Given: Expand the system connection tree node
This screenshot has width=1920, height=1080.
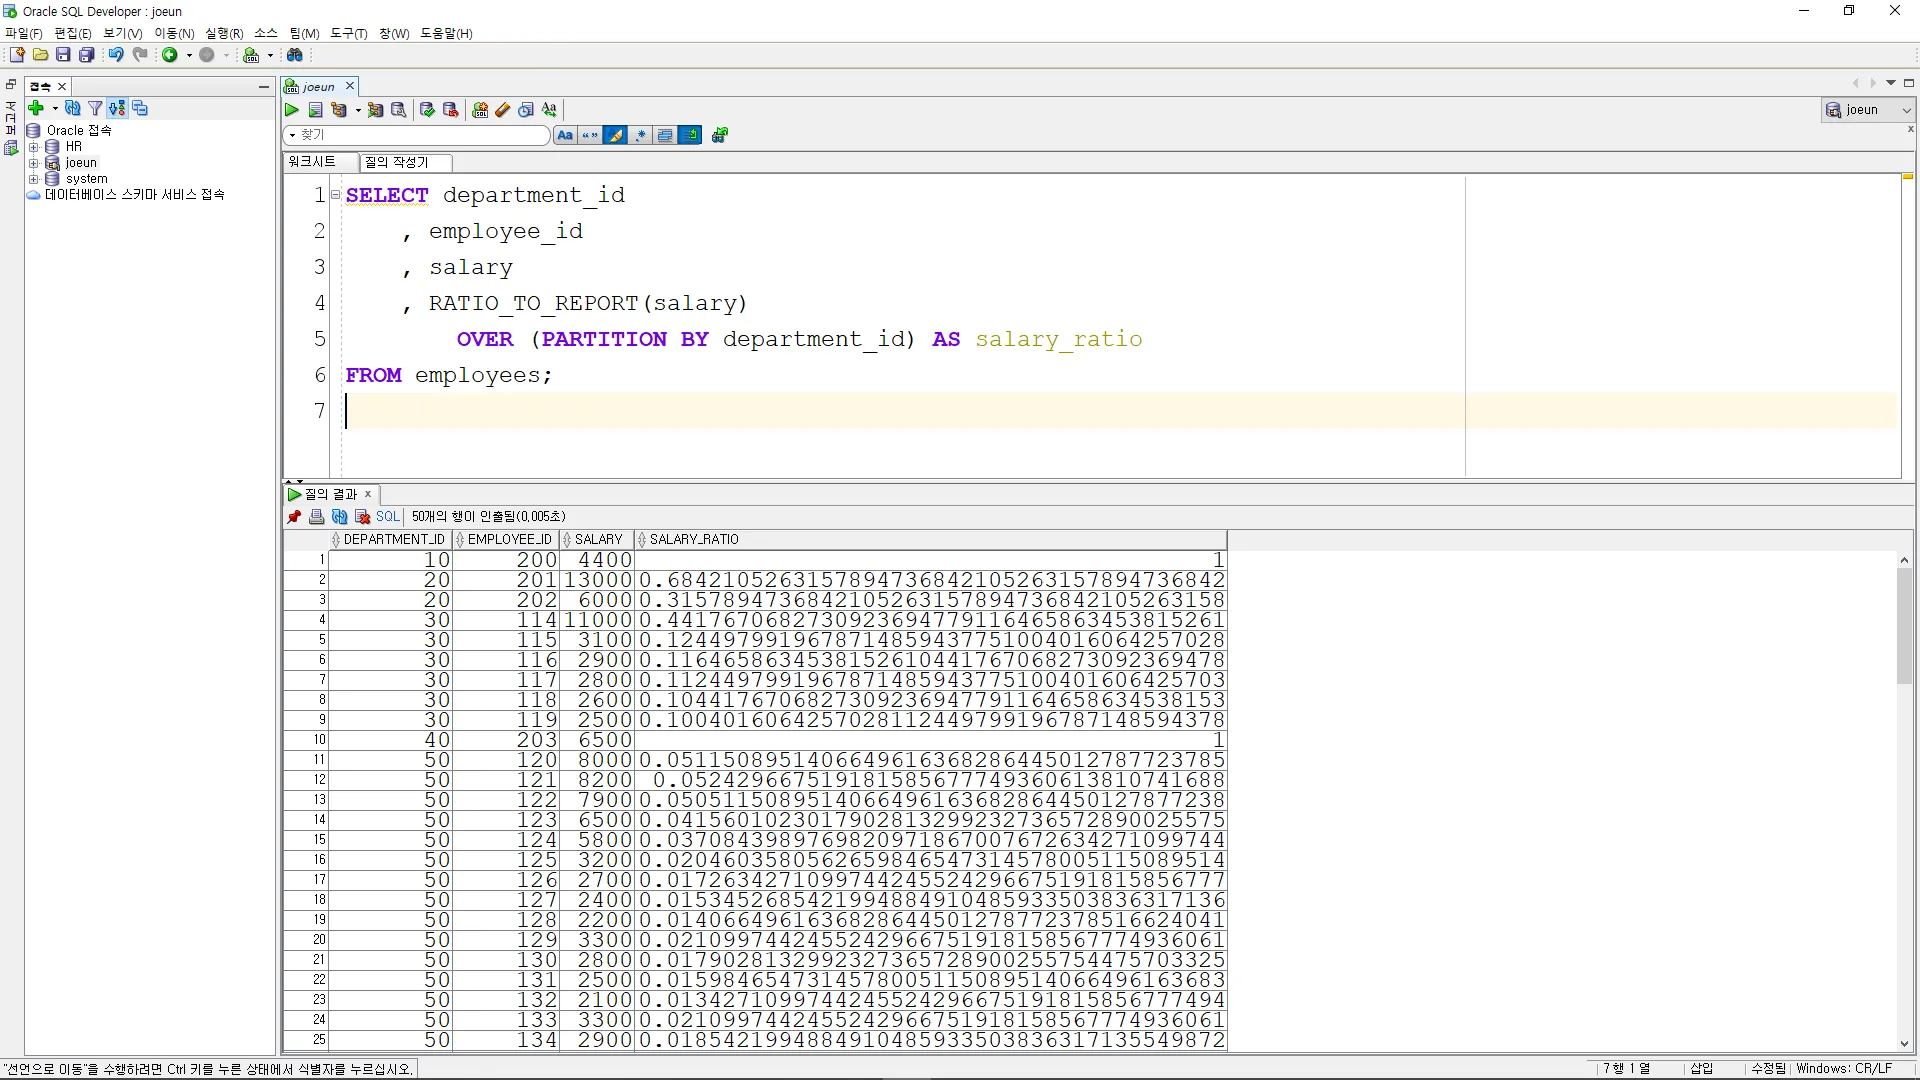Looking at the screenshot, I should tap(33, 179).
